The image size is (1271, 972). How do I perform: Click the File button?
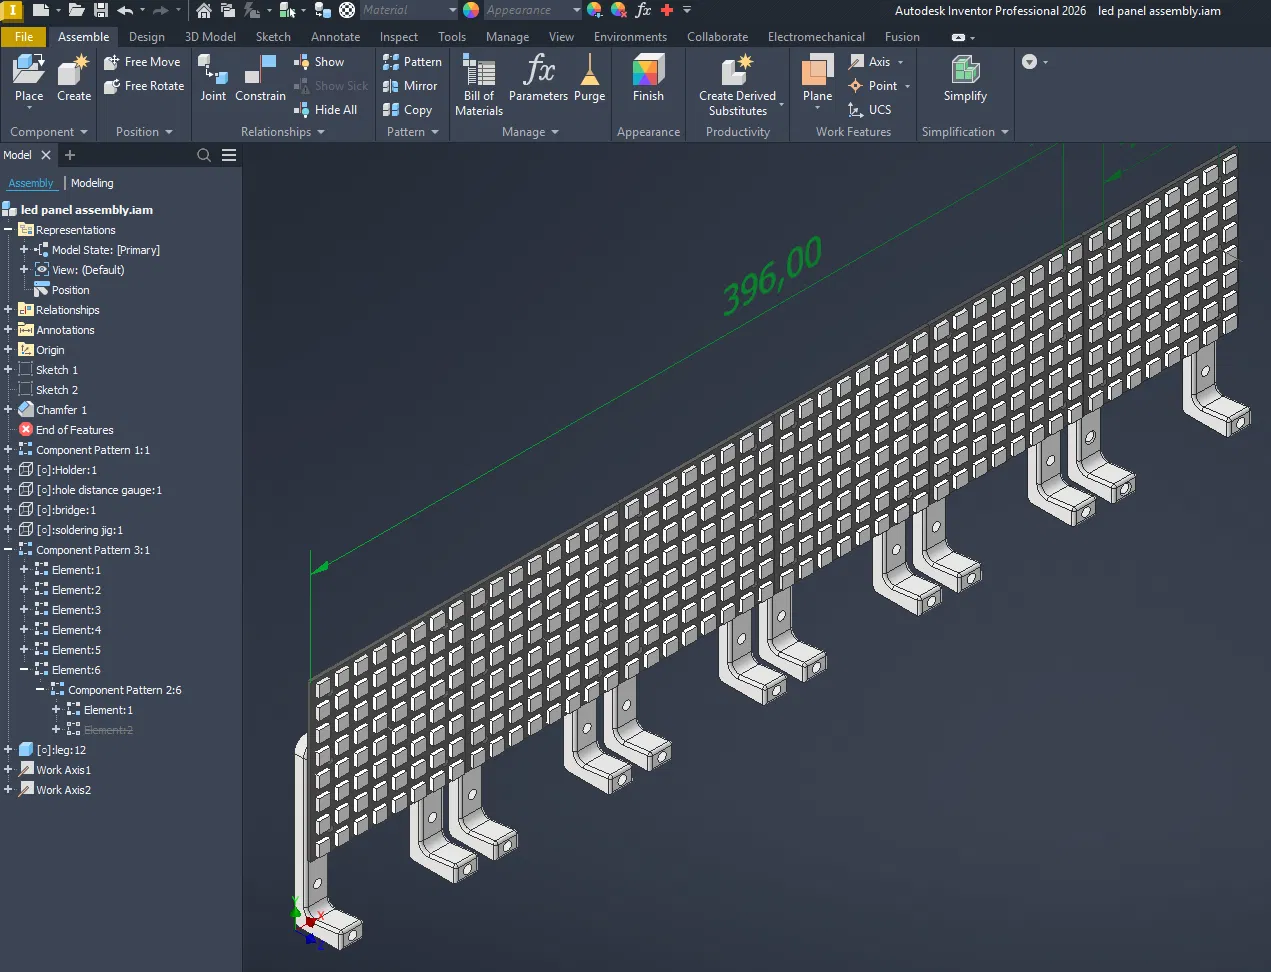point(24,37)
